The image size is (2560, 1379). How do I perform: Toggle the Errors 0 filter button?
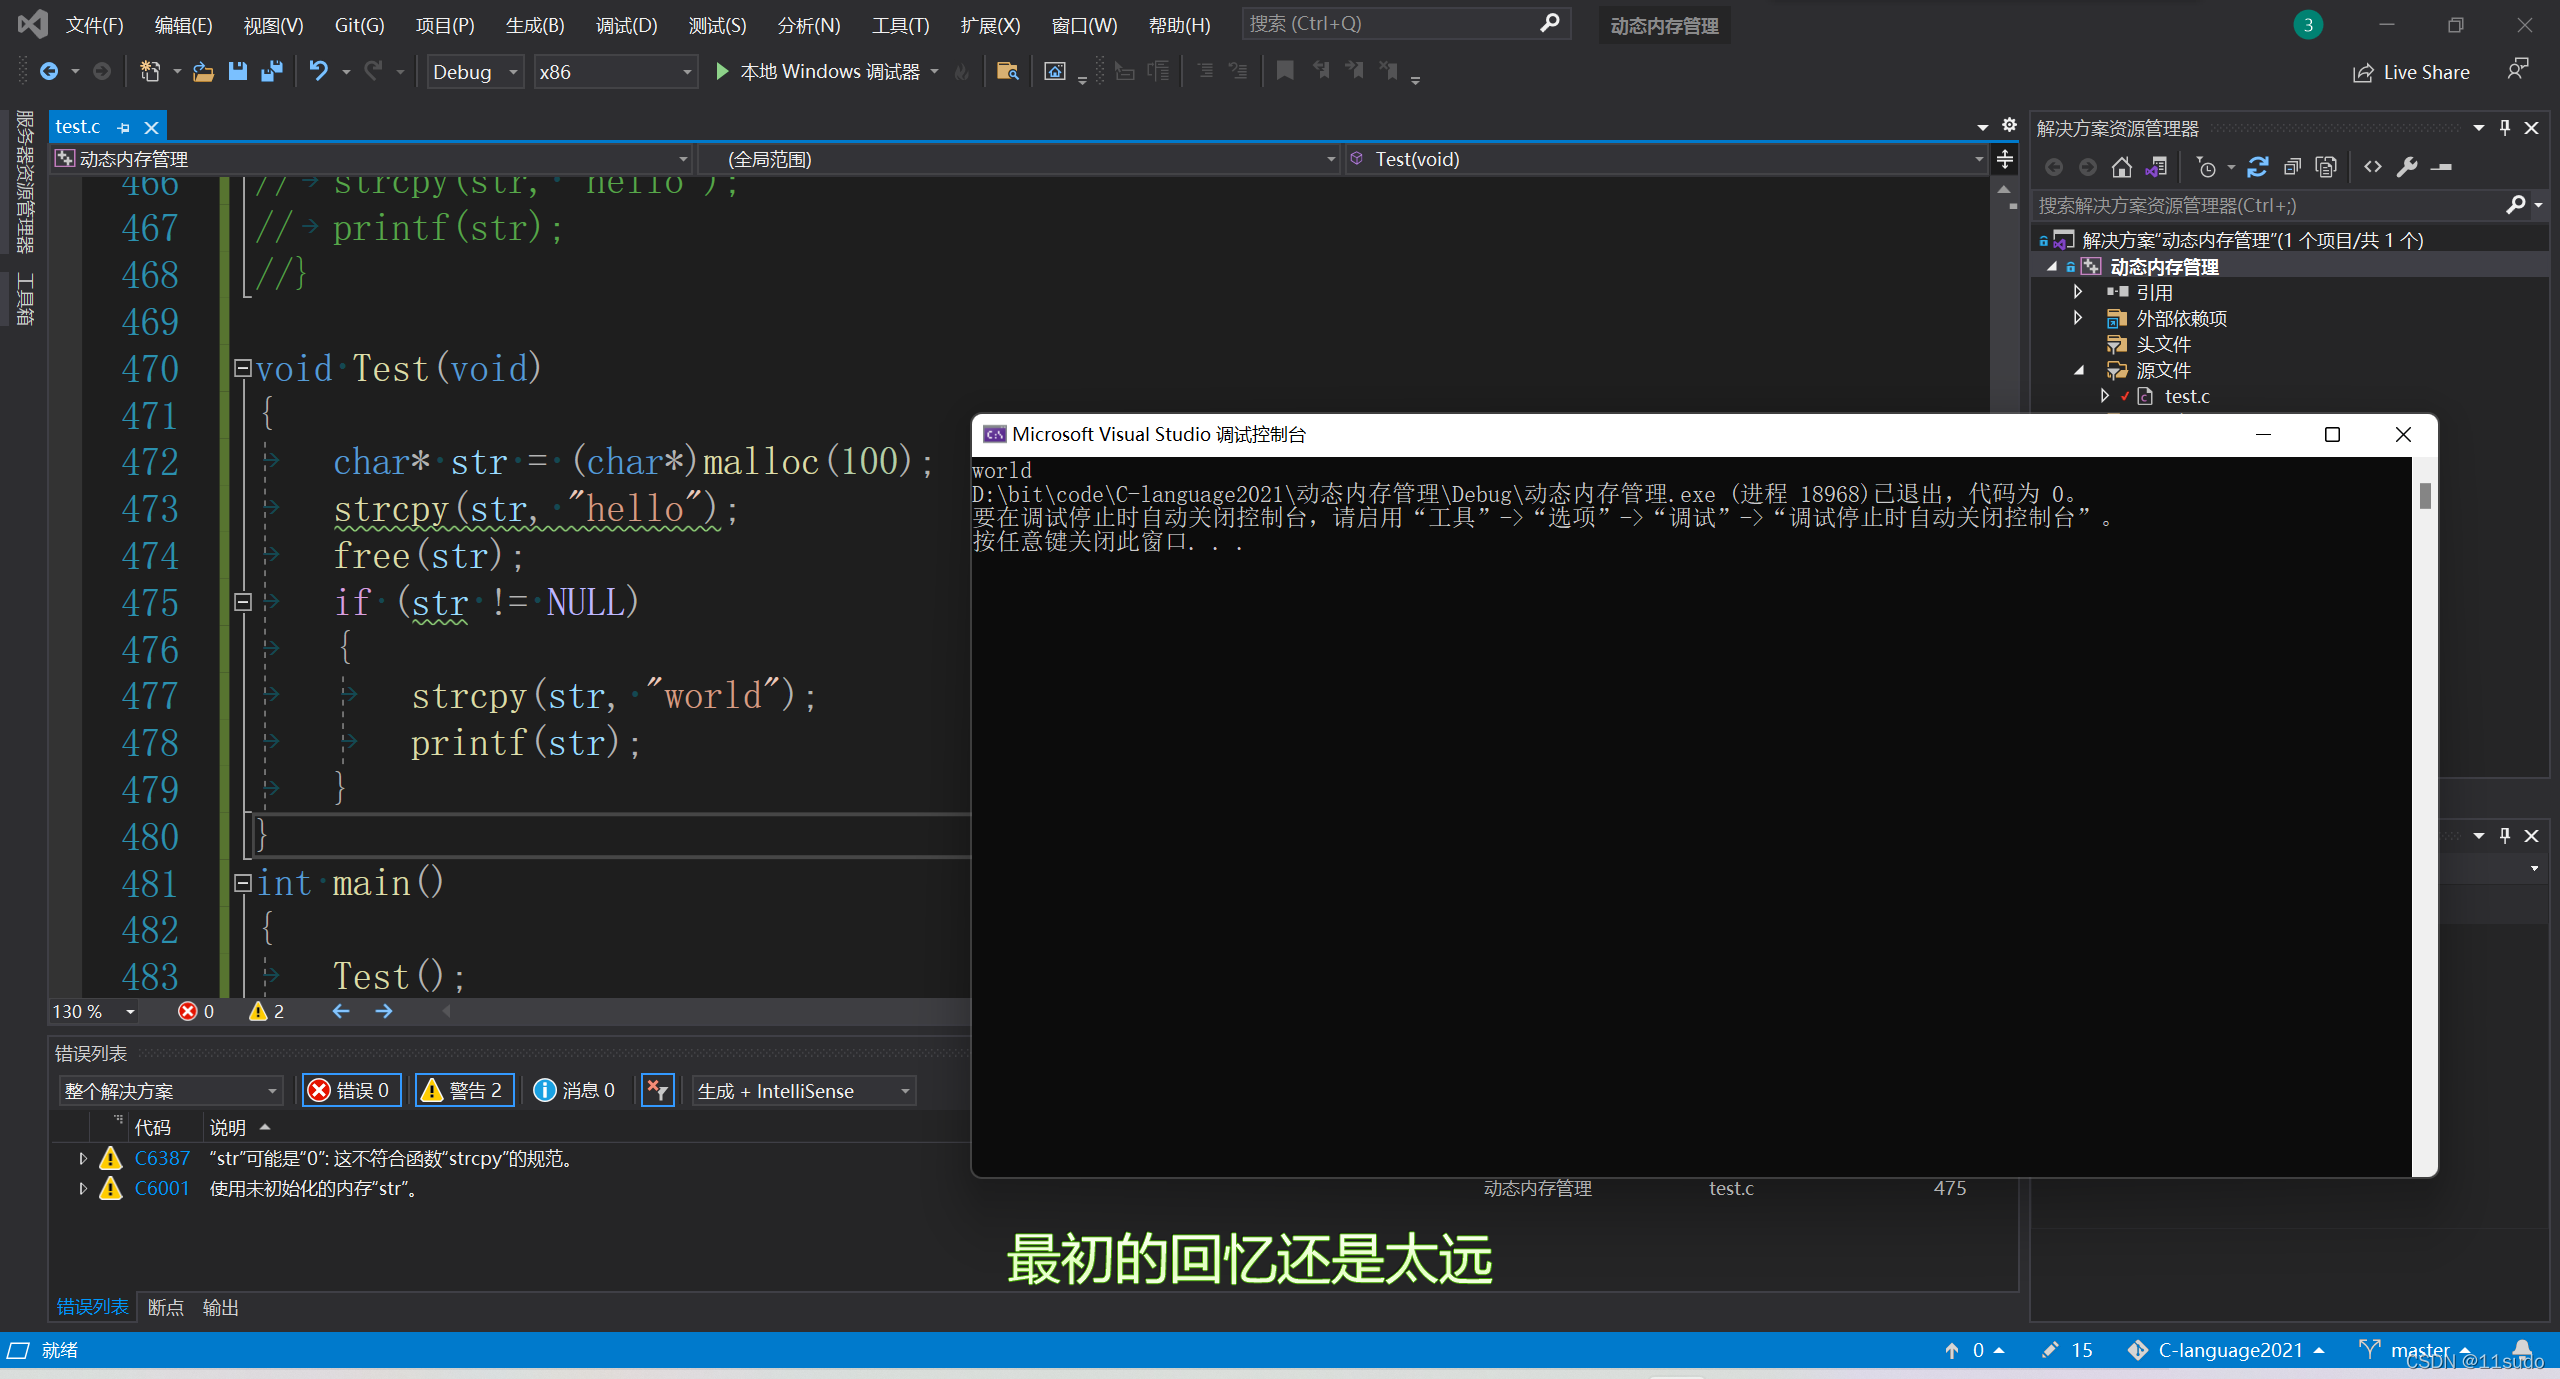351,1090
